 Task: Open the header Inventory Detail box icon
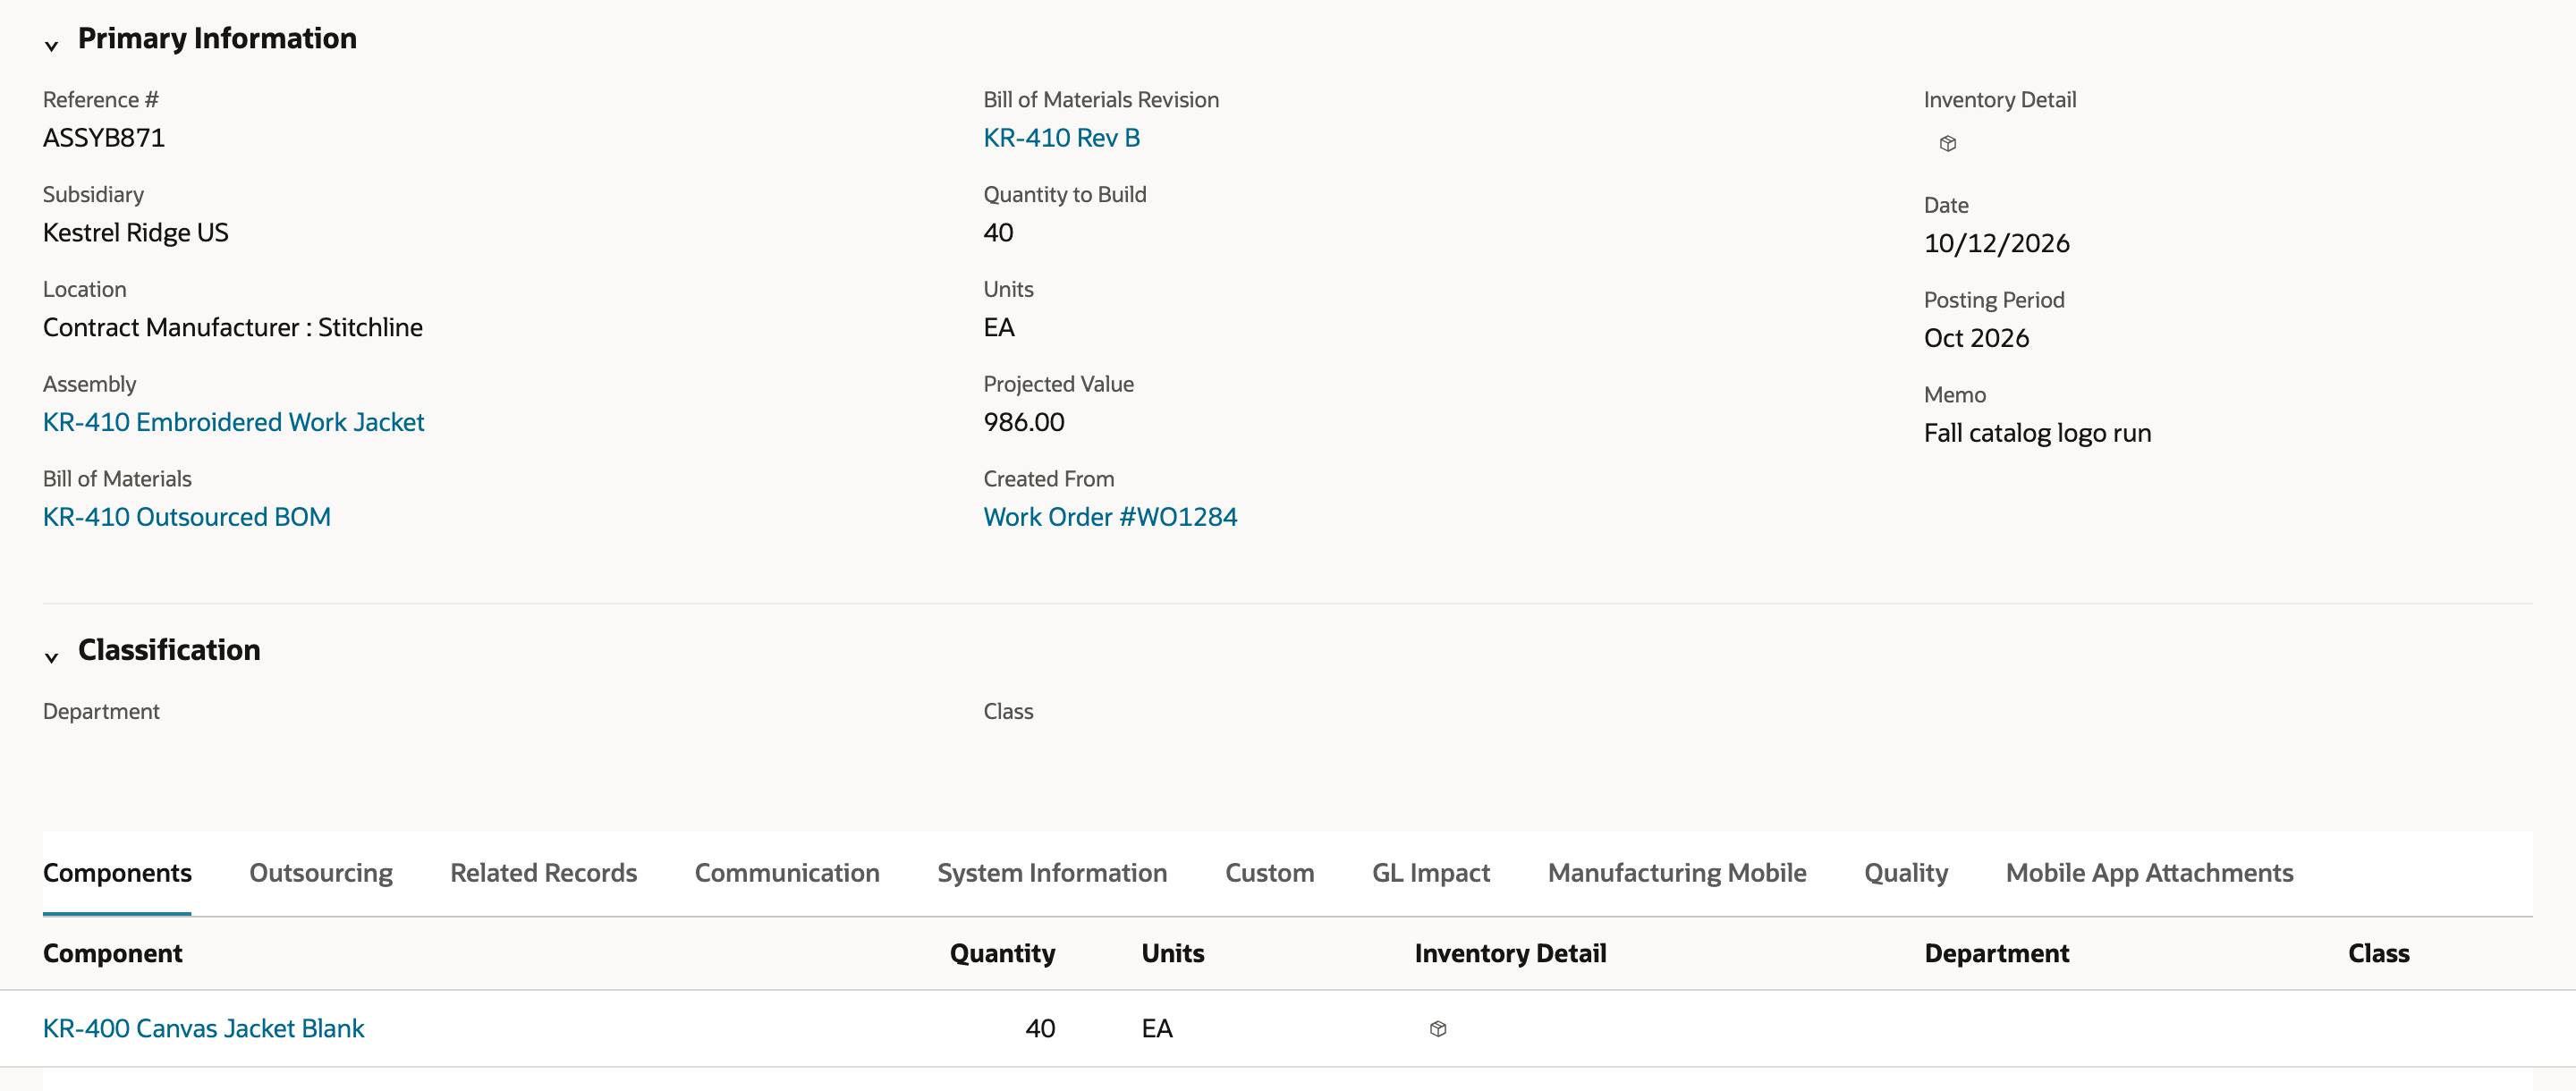coord(1947,143)
